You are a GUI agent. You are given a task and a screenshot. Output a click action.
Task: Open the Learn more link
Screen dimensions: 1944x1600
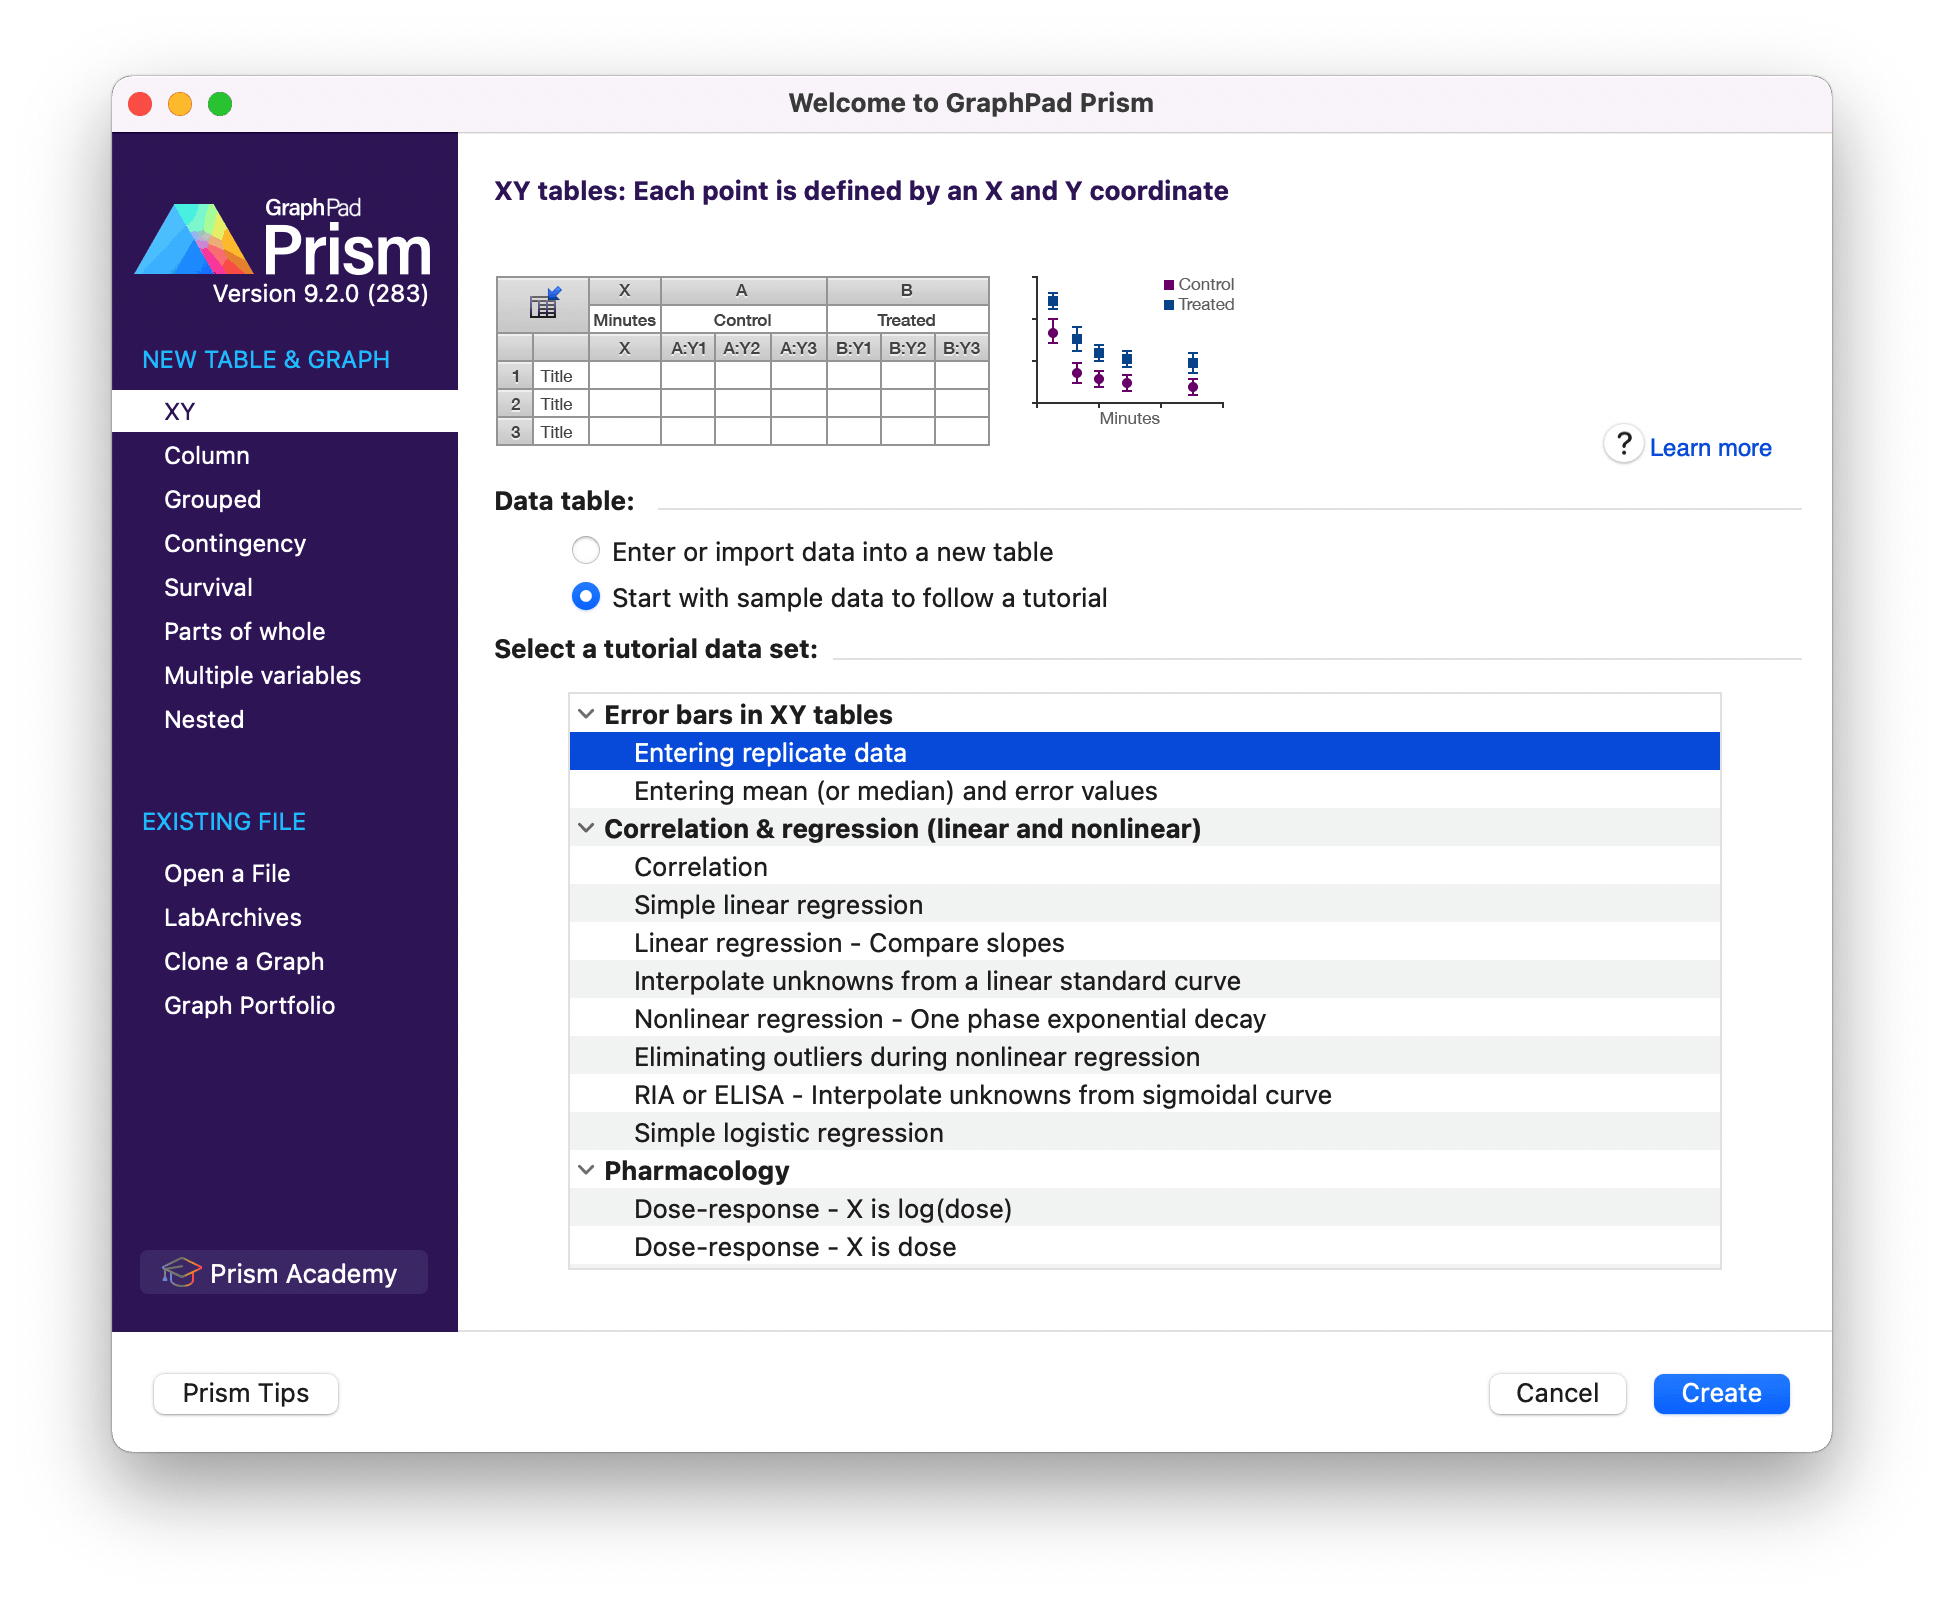pyautogui.click(x=1710, y=447)
